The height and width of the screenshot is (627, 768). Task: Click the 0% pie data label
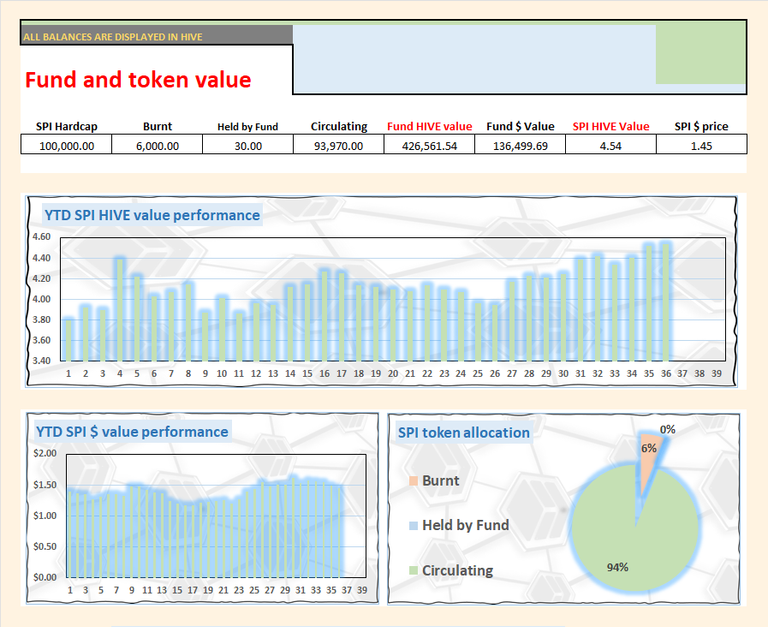[x=668, y=430]
